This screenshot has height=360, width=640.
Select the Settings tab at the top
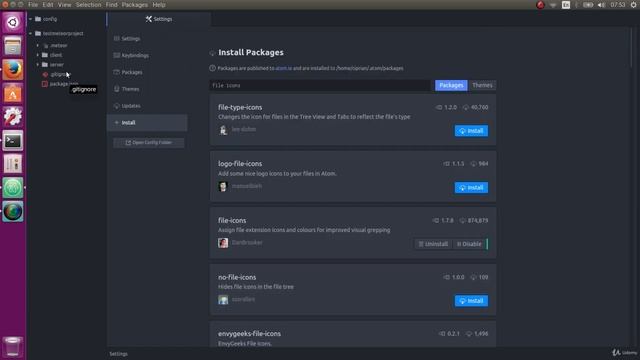(159, 19)
